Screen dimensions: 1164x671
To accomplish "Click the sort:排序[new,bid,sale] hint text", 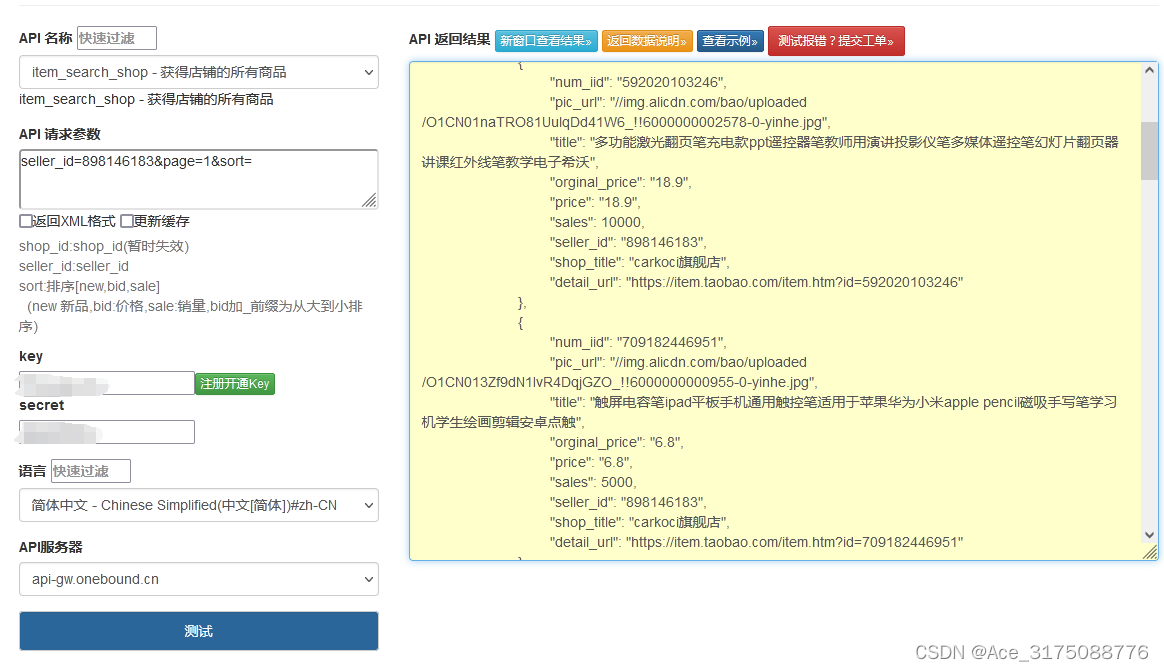I will pyautogui.click(x=89, y=287).
